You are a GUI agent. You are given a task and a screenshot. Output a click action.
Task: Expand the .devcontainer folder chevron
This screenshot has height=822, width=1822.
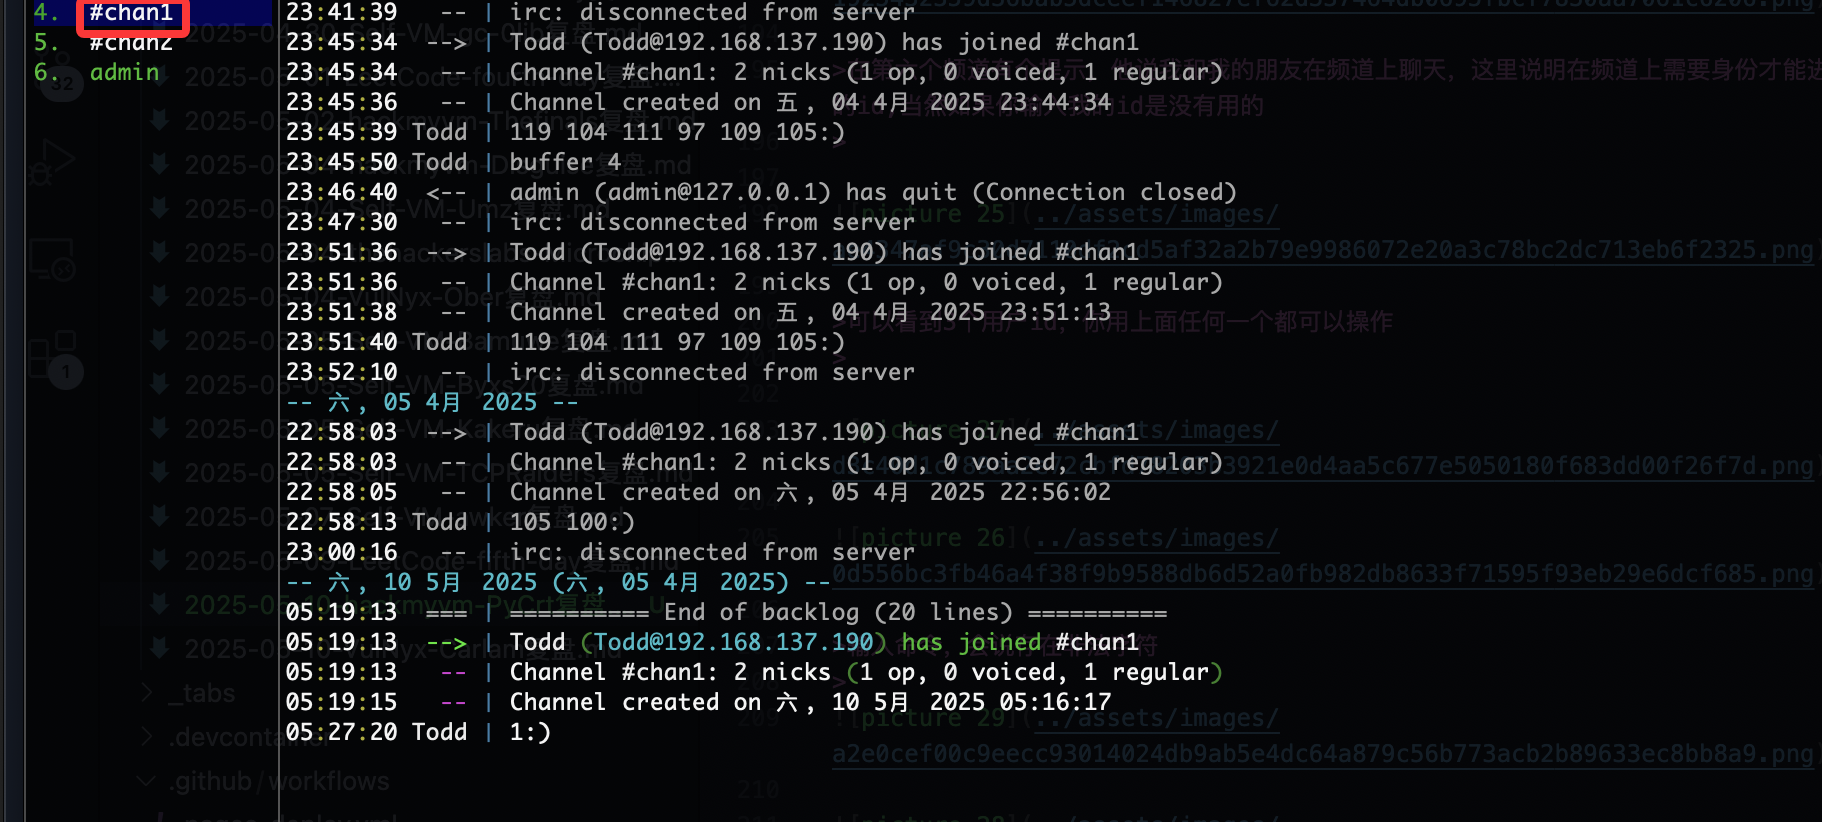pyautogui.click(x=147, y=737)
